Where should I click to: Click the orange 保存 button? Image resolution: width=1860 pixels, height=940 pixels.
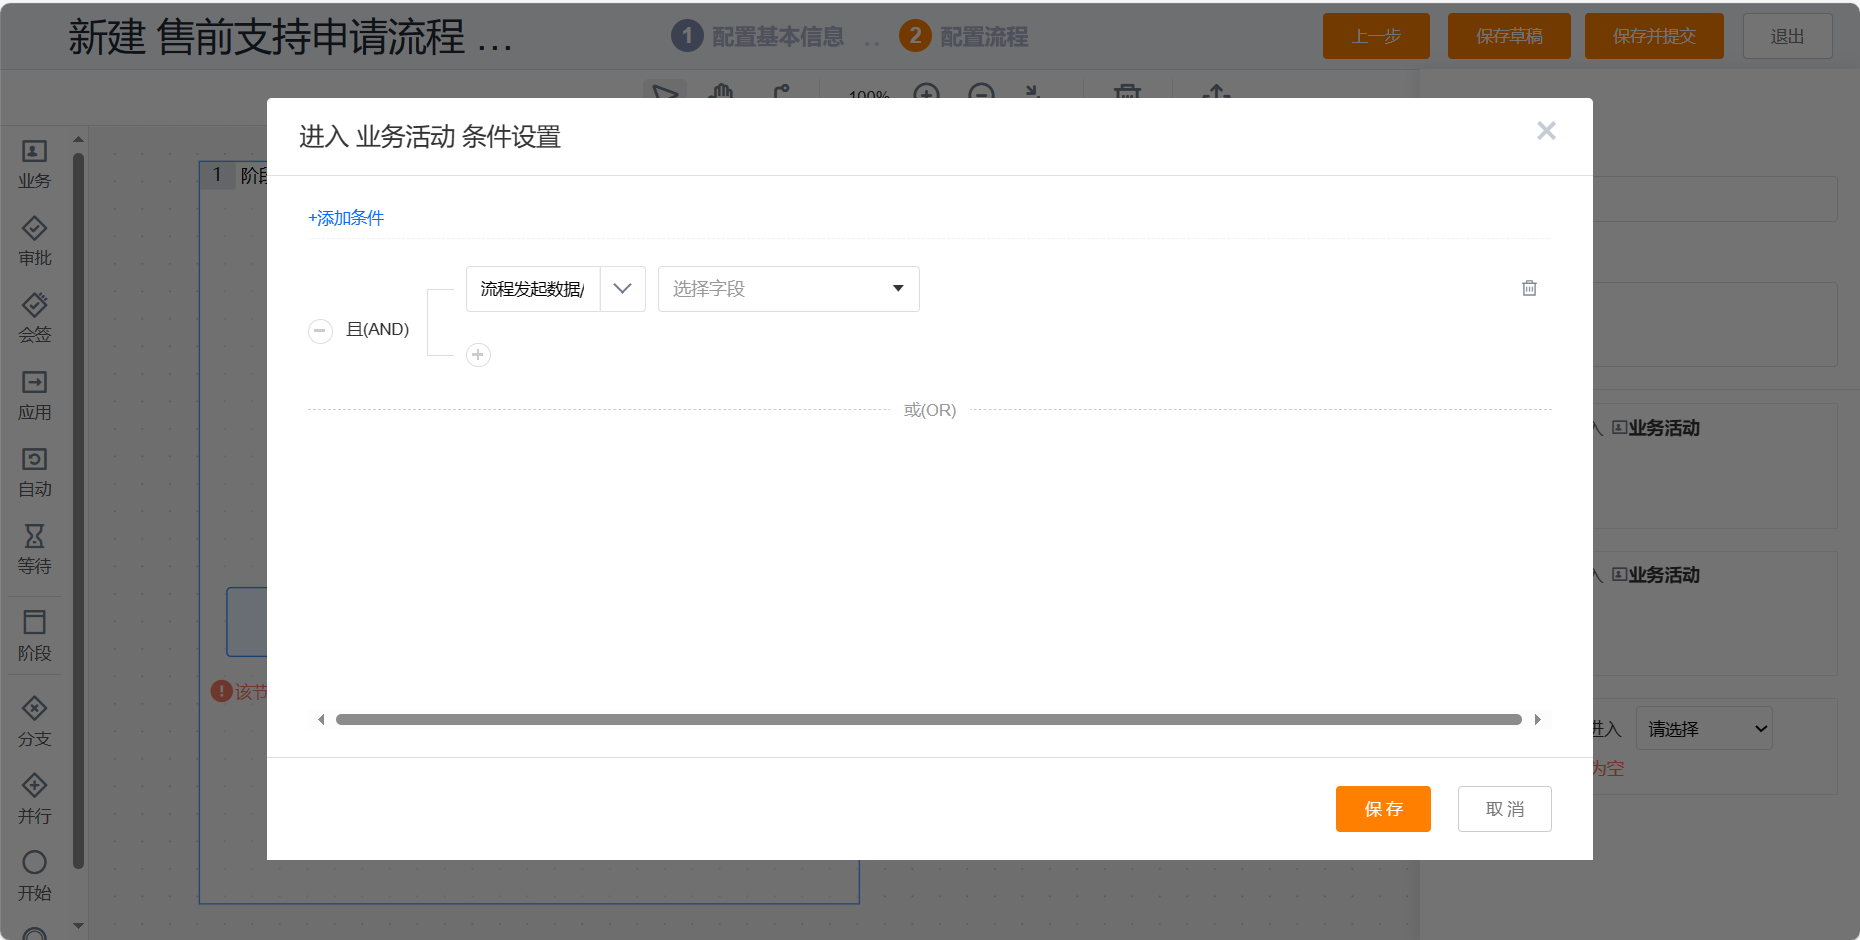pyautogui.click(x=1383, y=809)
